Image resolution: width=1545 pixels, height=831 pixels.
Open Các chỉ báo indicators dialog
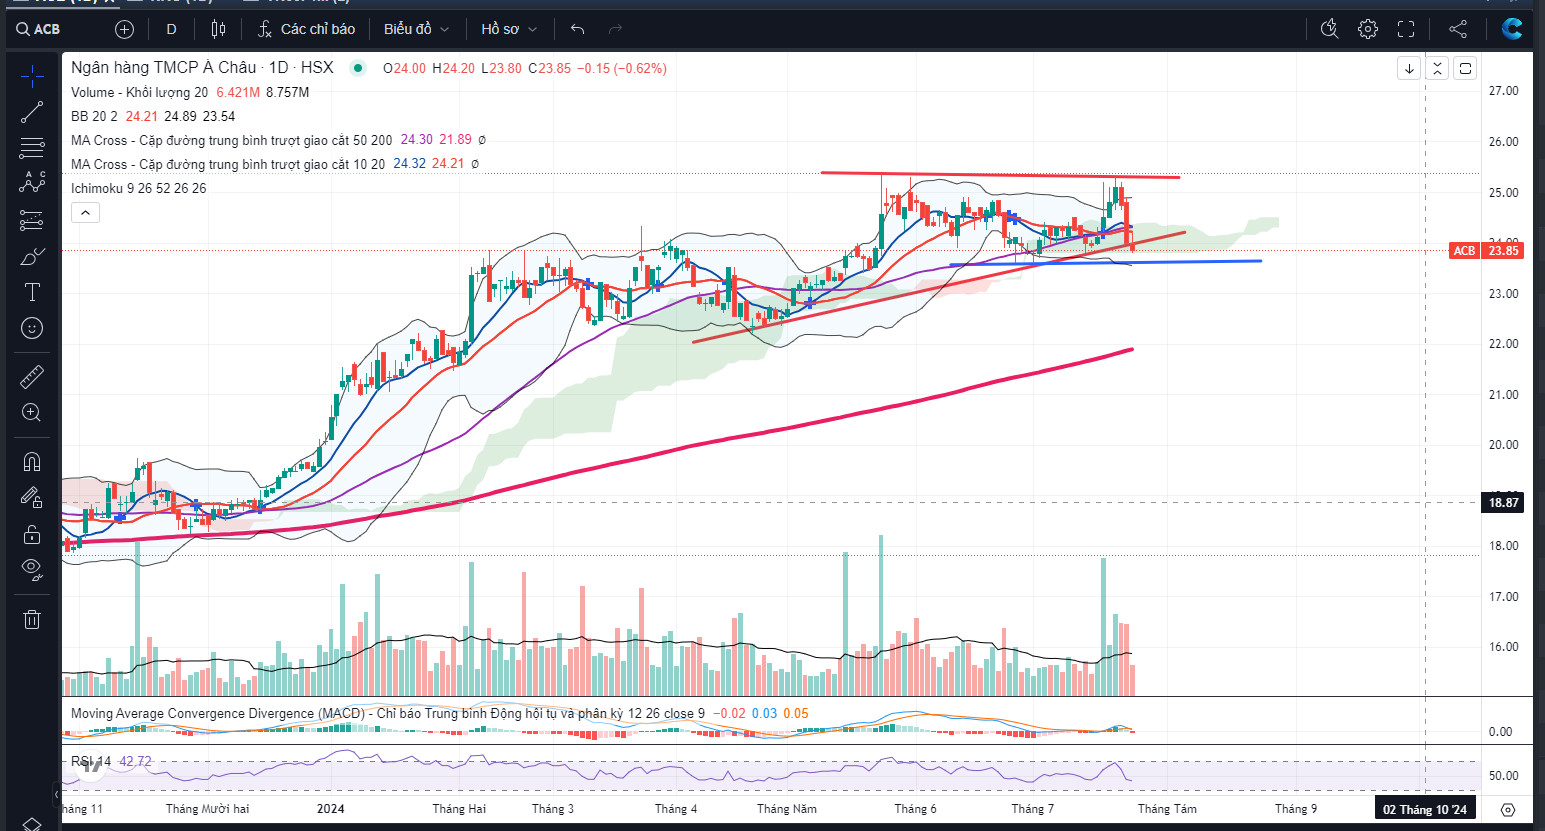(x=306, y=29)
